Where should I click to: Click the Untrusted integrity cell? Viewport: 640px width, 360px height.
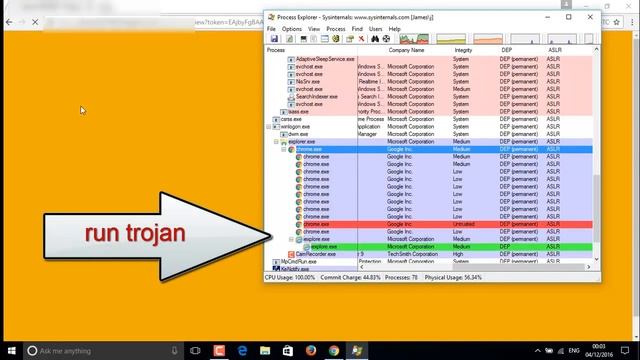click(464, 224)
